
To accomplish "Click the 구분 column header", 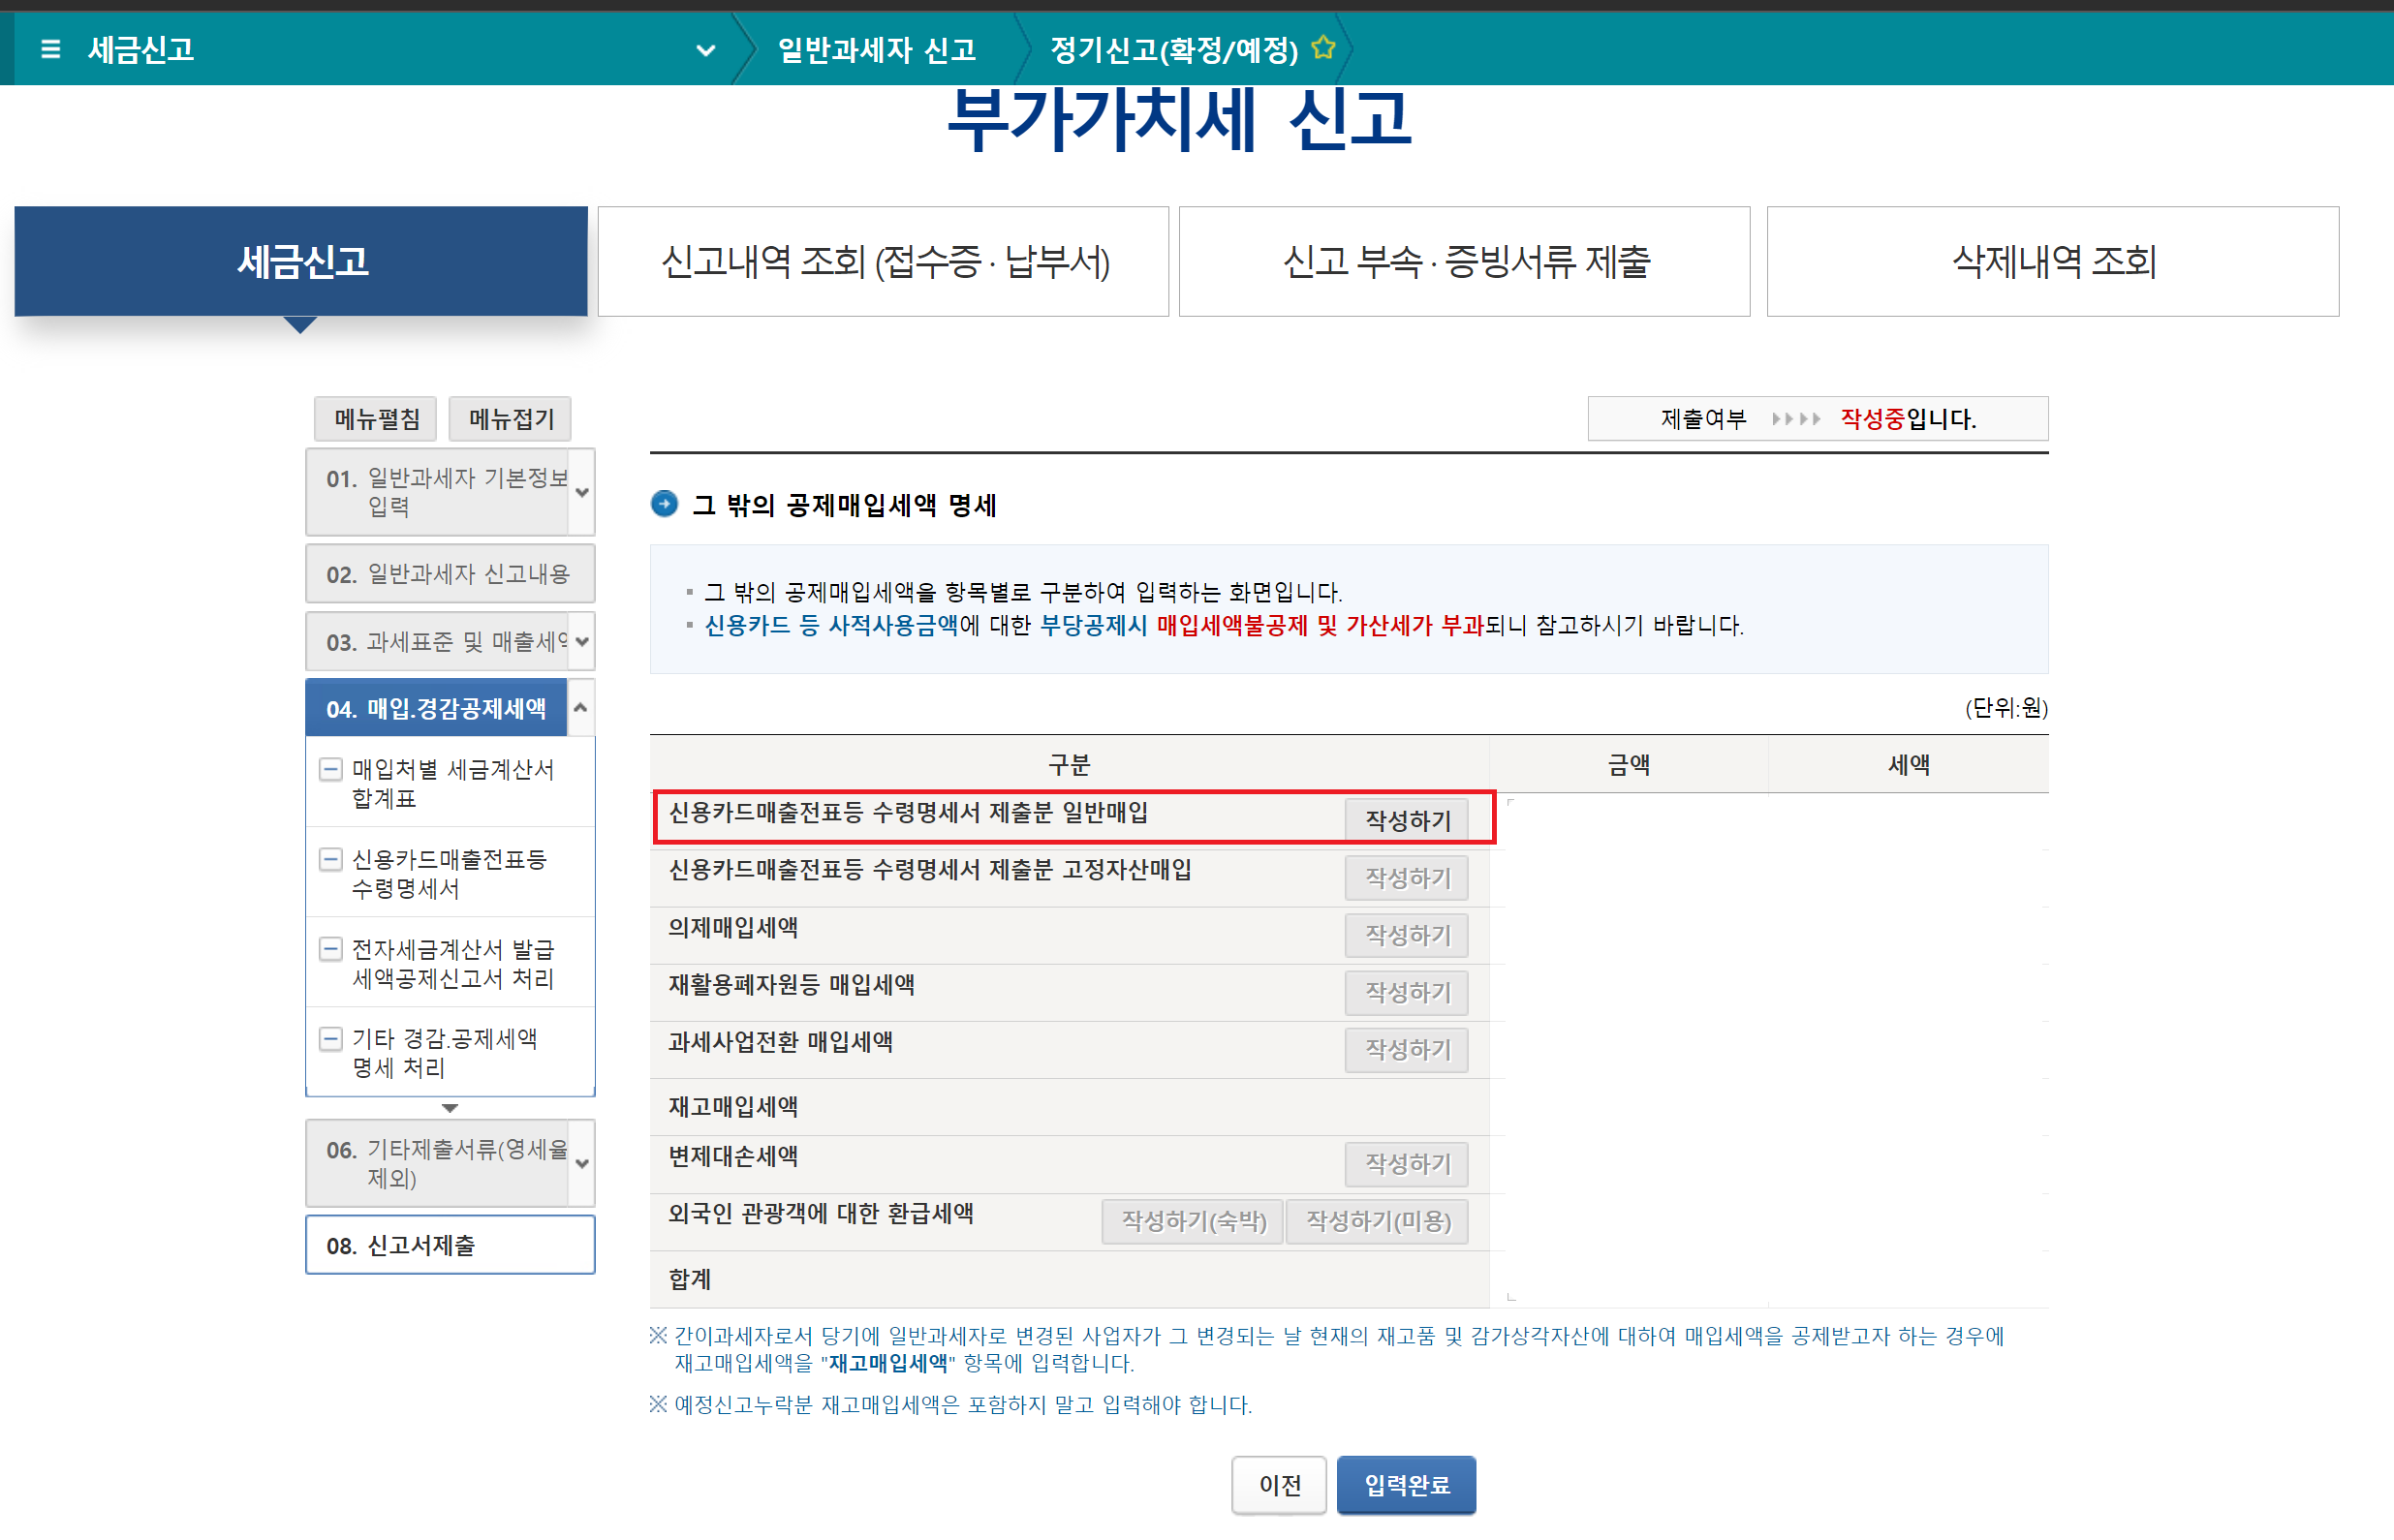I will 1069,765.
